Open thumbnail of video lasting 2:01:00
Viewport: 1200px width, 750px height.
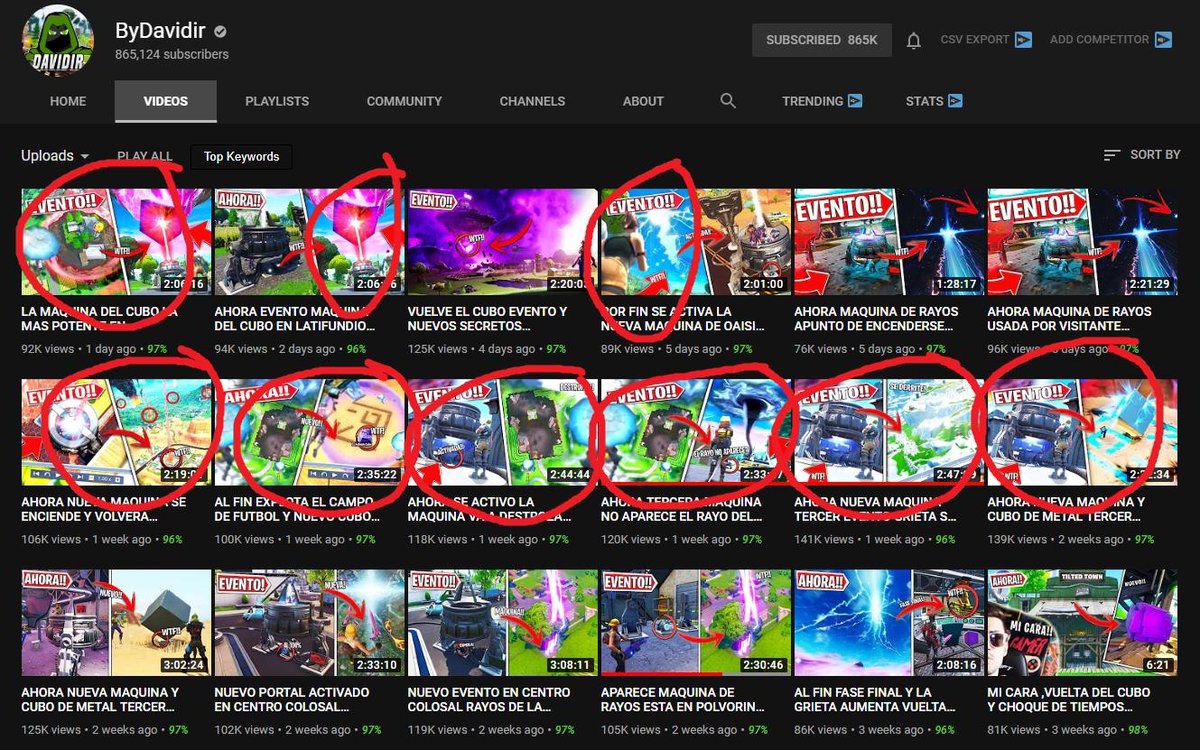click(695, 242)
